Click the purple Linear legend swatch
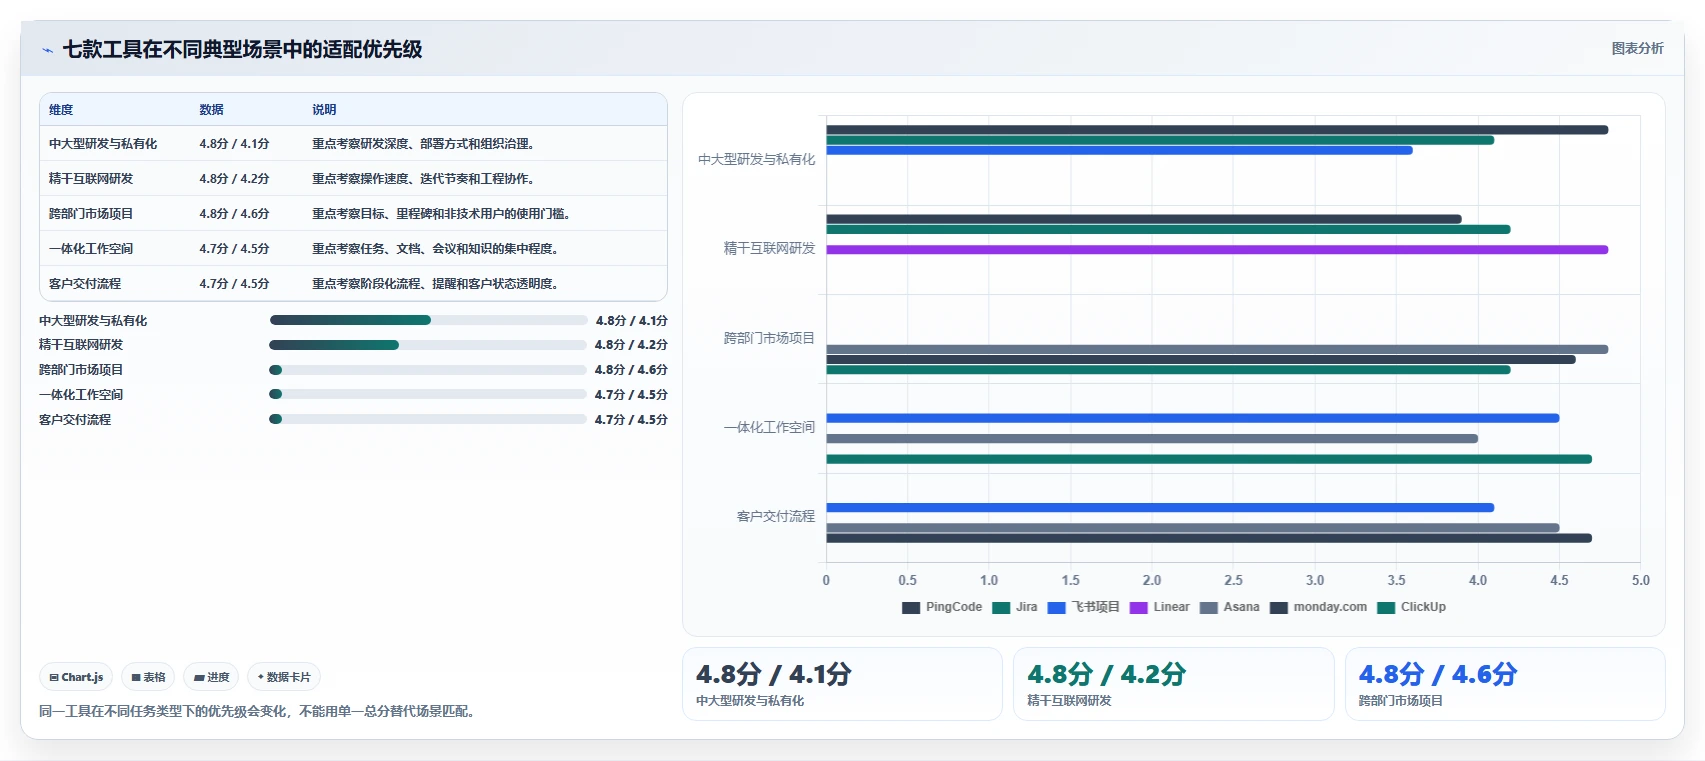This screenshot has width=1705, height=761. pyautogui.click(x=1139, y=608)
